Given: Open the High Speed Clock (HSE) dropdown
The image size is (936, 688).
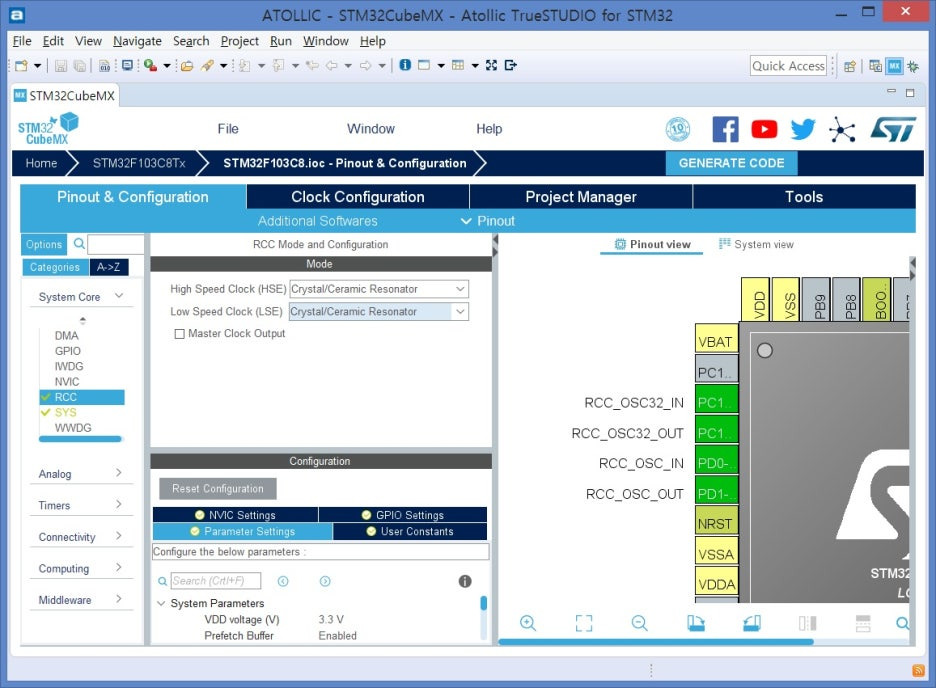Looking at the screenshot, I should [x=379, y=289].
